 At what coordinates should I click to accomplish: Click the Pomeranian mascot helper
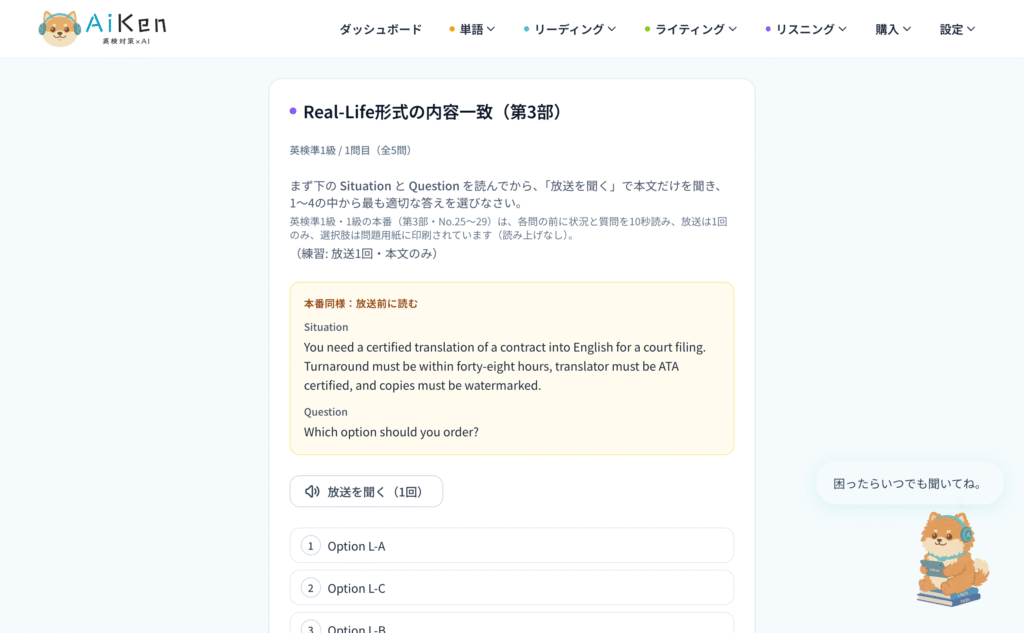tap(952, 559)
